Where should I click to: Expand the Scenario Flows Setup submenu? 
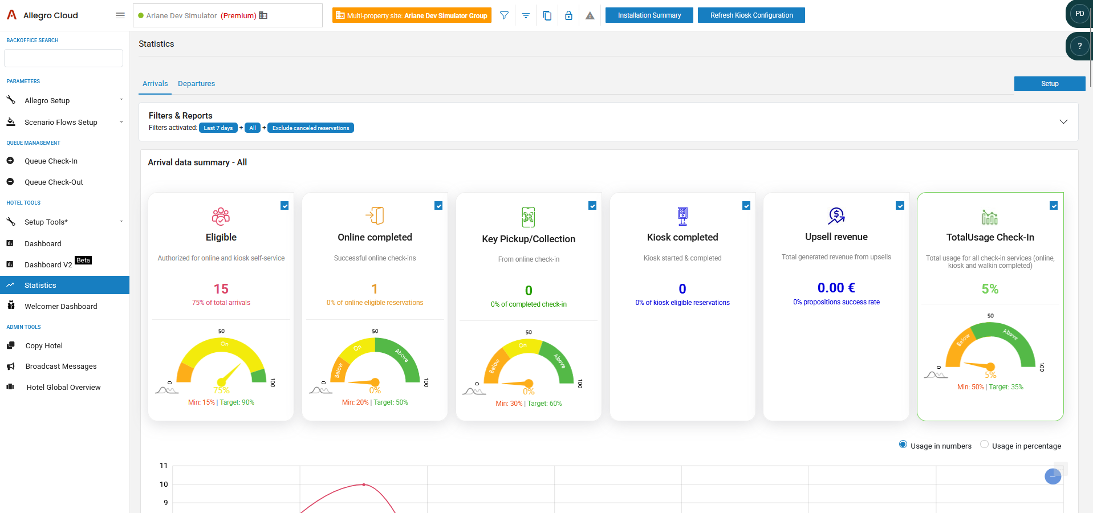(x=121, y=122)
